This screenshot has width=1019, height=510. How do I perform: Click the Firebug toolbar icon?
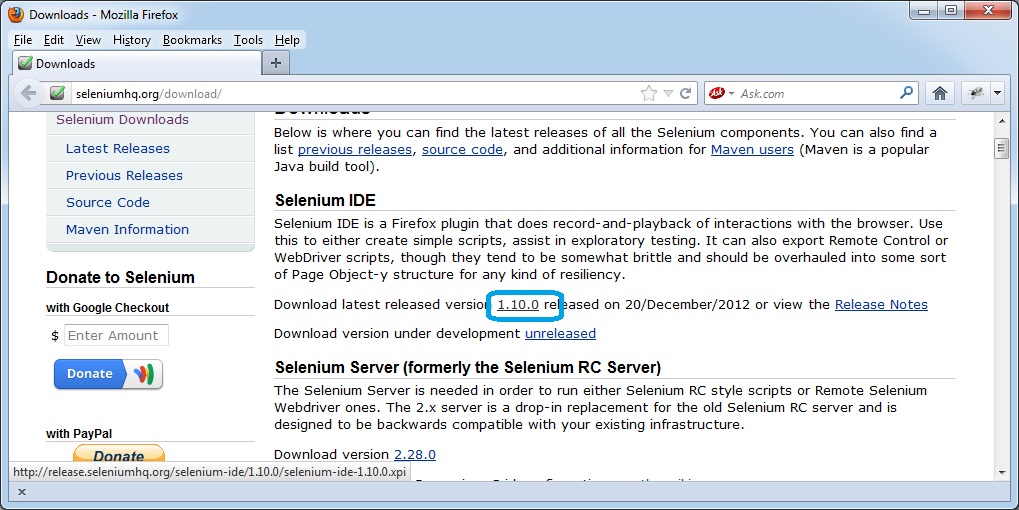(975, 93)
